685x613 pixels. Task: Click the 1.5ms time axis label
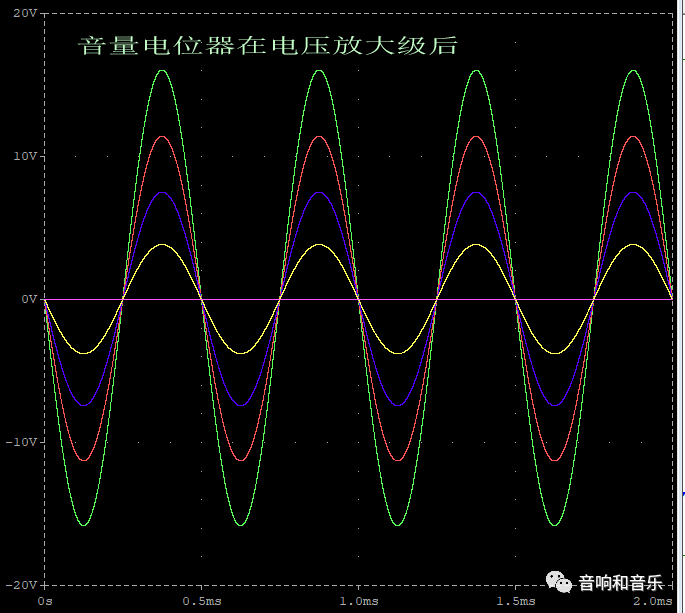pyautogui.click(x=515, y=602)
